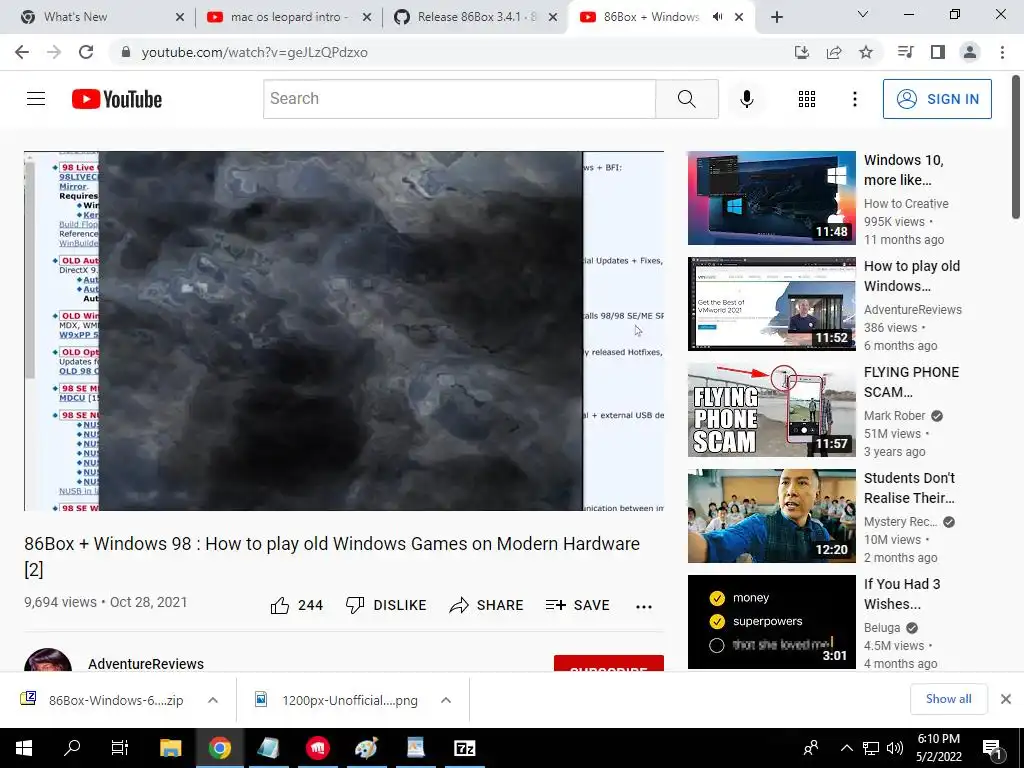Image resolution: width=1024 pixels, height=768 pixels.
Task: Share this video
Action: pyautogui.click(x=486, y=605)
